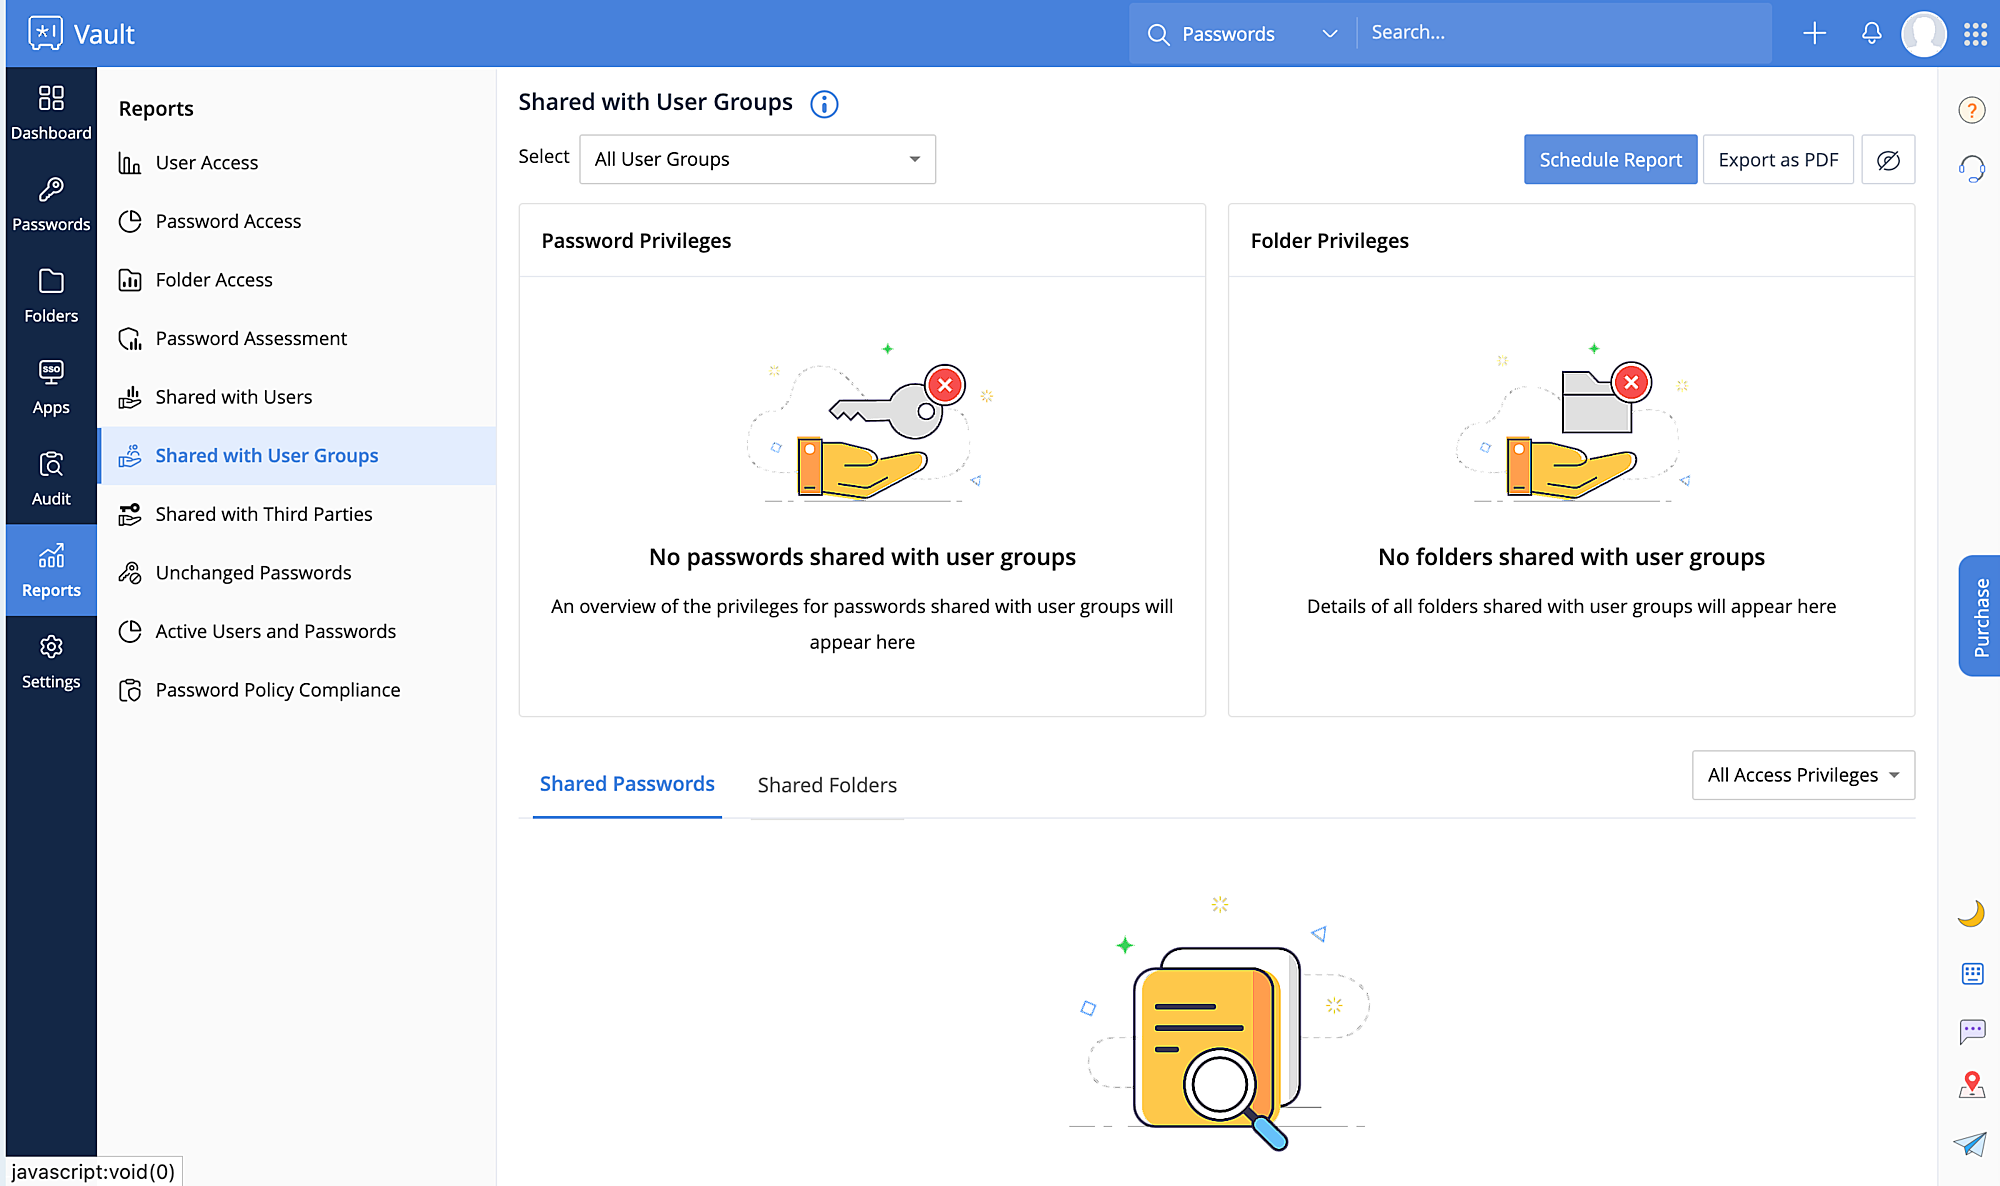Click the plus add icon in header
Image resolution: width=2000 pixels, height=1186 pixels.
(x=1814, y=33)
